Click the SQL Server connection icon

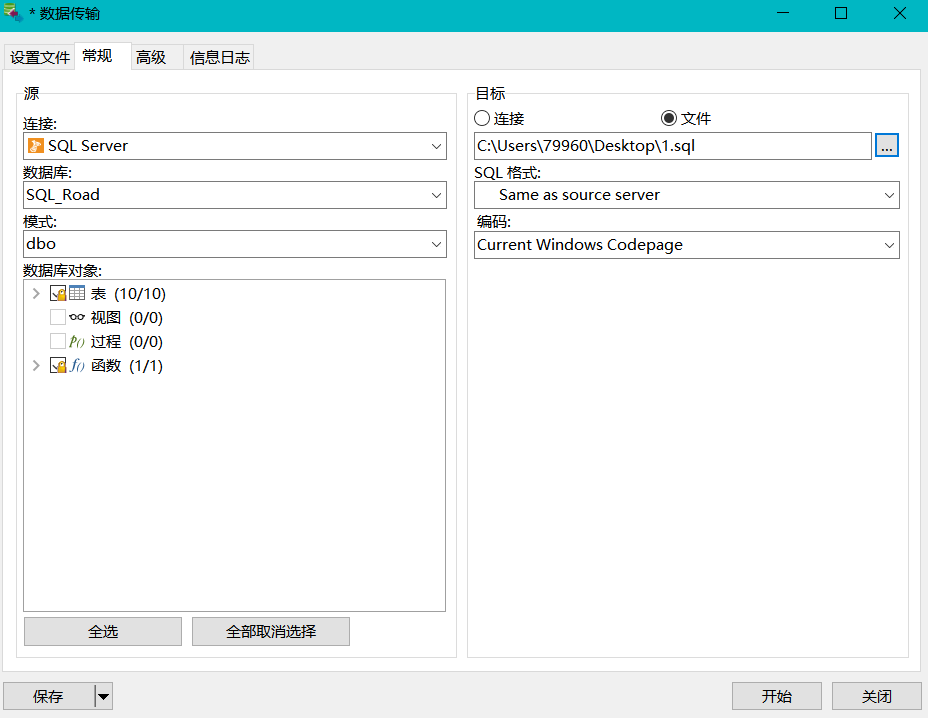[35, 146]
